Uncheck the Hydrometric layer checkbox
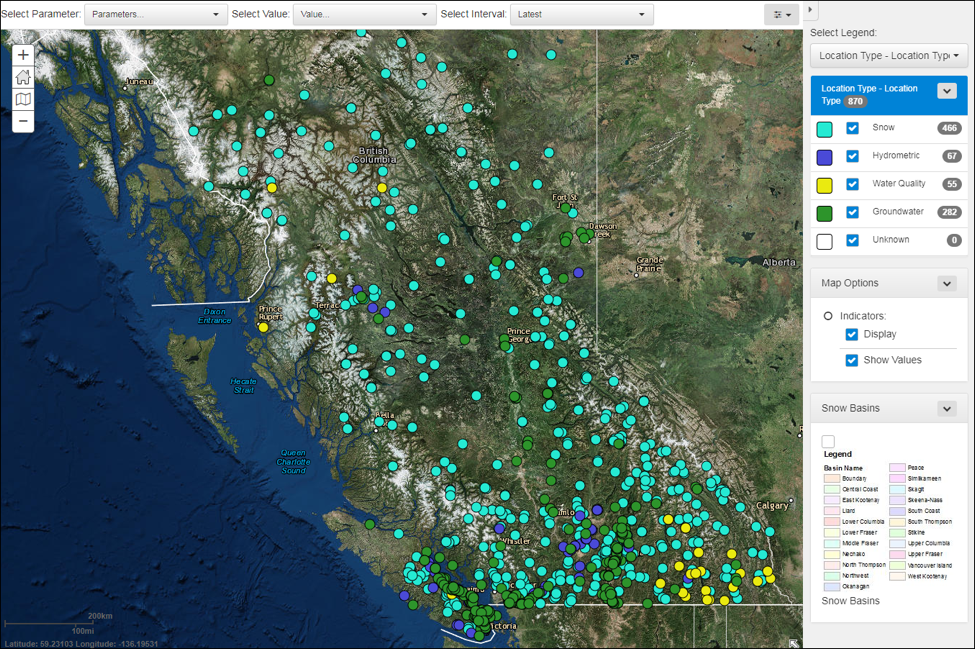 click(853, 156)
